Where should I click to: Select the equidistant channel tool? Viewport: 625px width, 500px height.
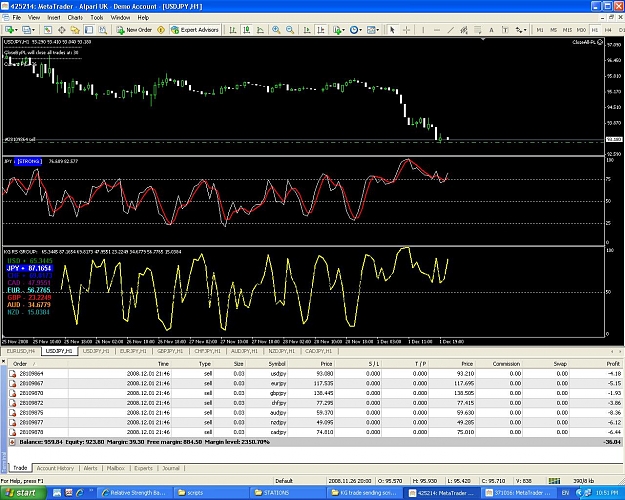point(464,30)
